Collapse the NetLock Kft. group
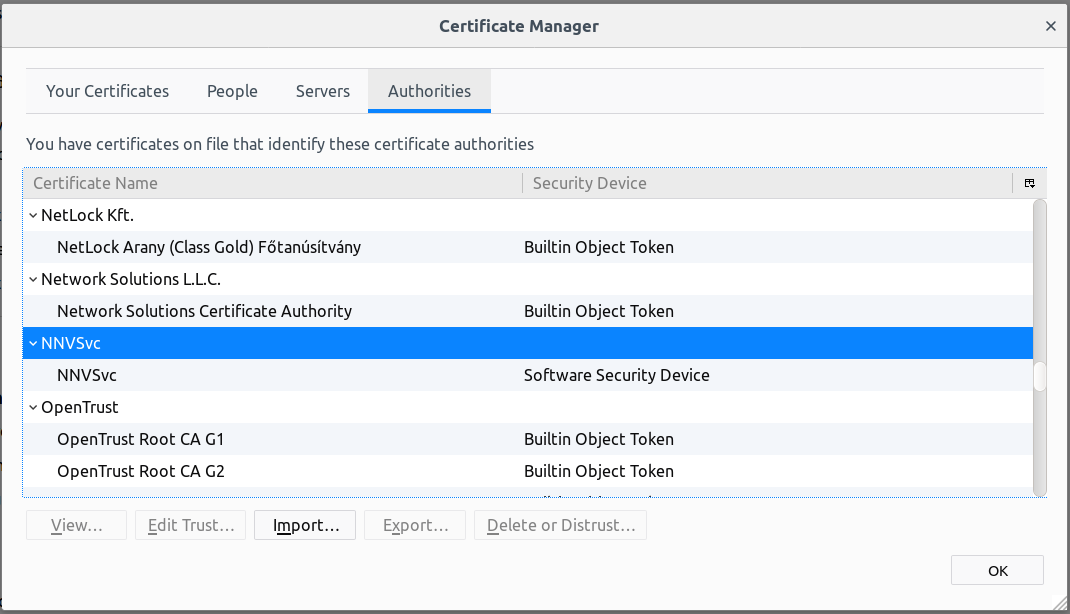Screen dimensions: 1070x614 coord(33,215)
